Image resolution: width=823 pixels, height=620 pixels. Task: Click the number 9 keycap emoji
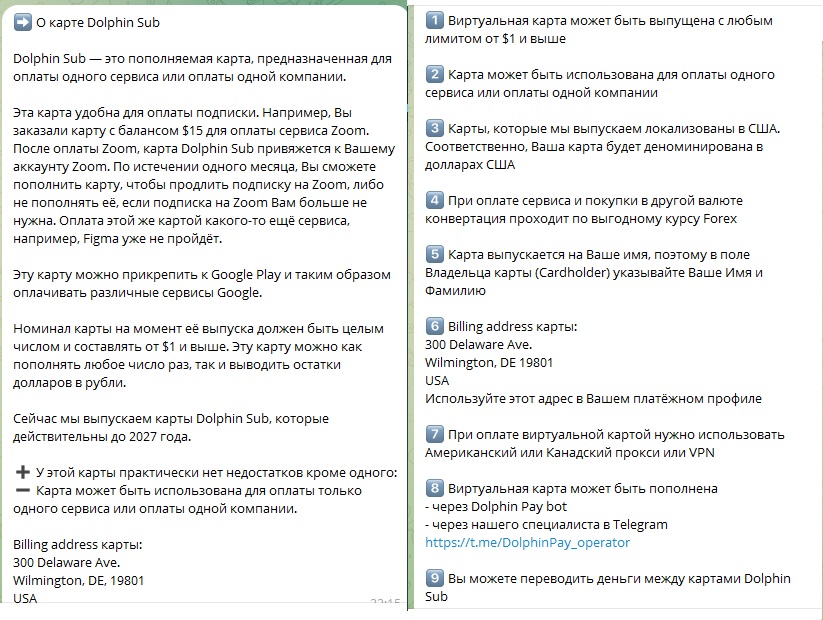tap(434, 579)
